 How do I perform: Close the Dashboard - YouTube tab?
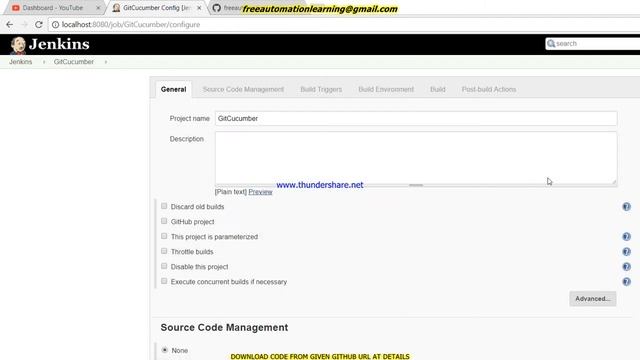point(98,8)
